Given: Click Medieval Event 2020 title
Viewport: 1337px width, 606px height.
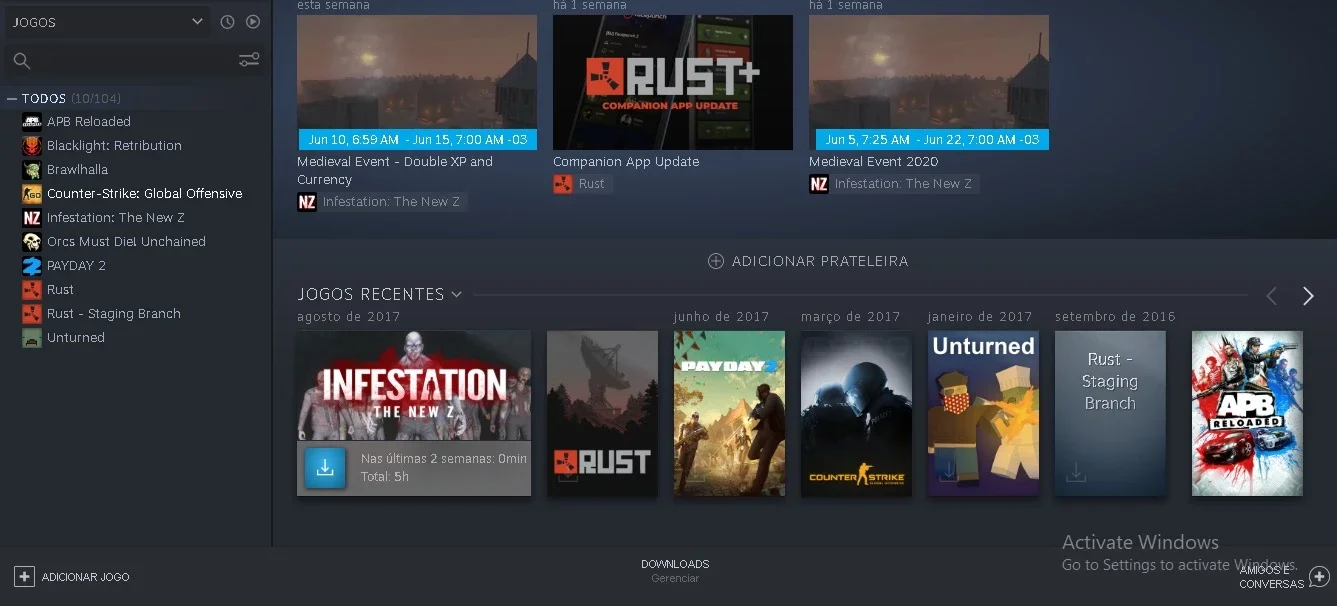Looking at the screenshot, I should 874,162.
